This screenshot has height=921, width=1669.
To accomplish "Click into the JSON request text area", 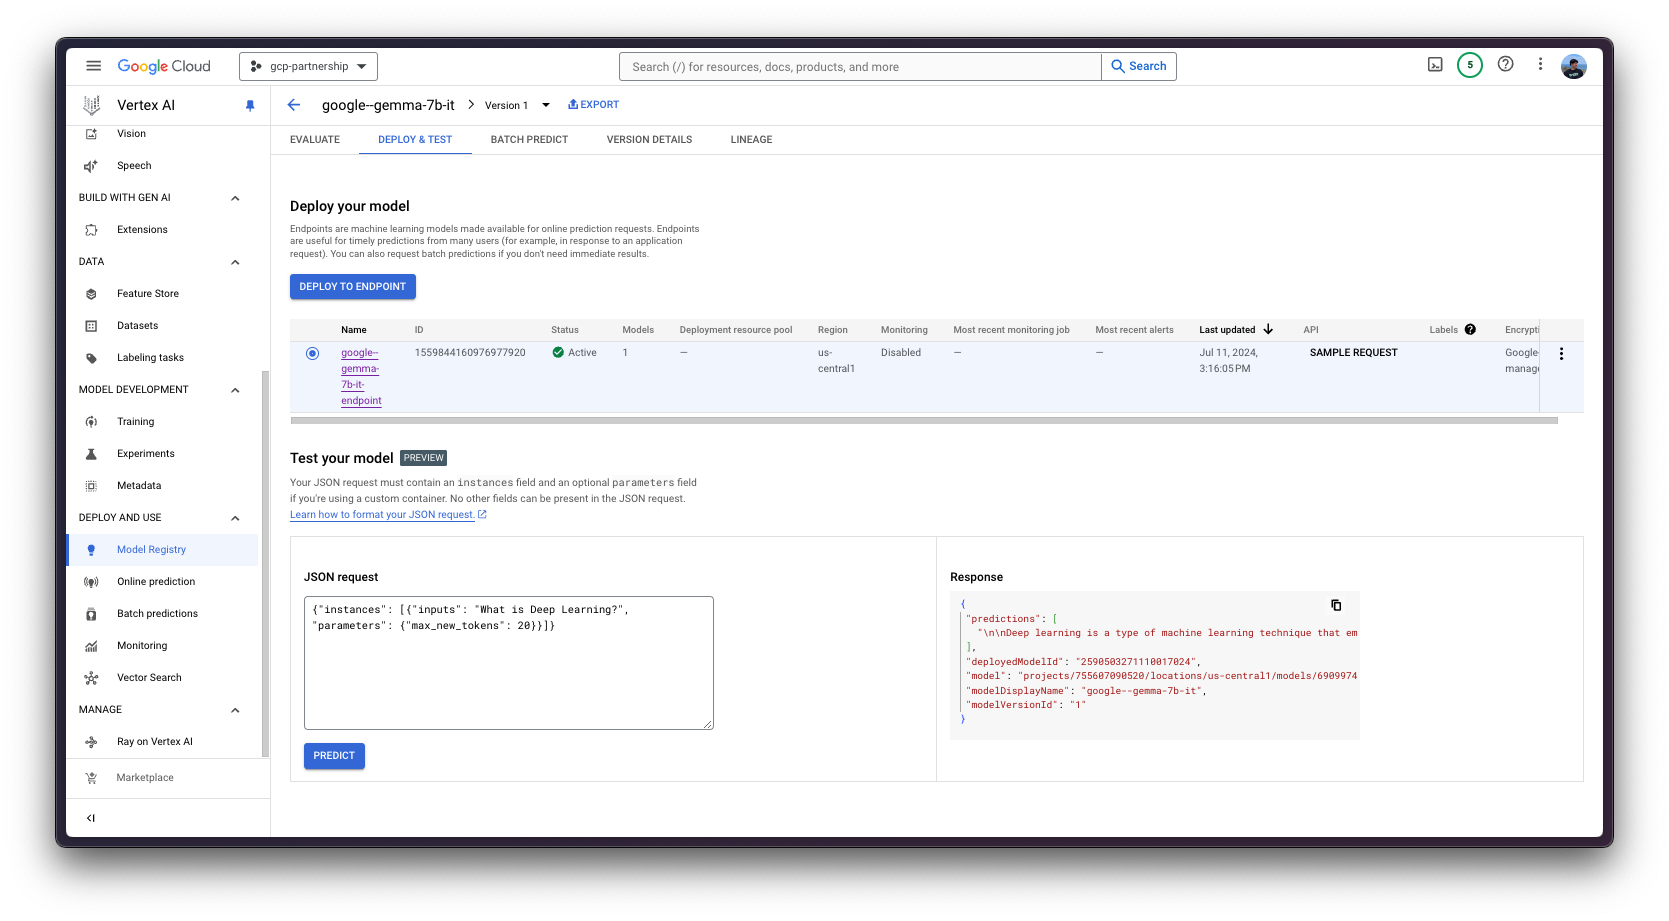I will pos(509,663).
